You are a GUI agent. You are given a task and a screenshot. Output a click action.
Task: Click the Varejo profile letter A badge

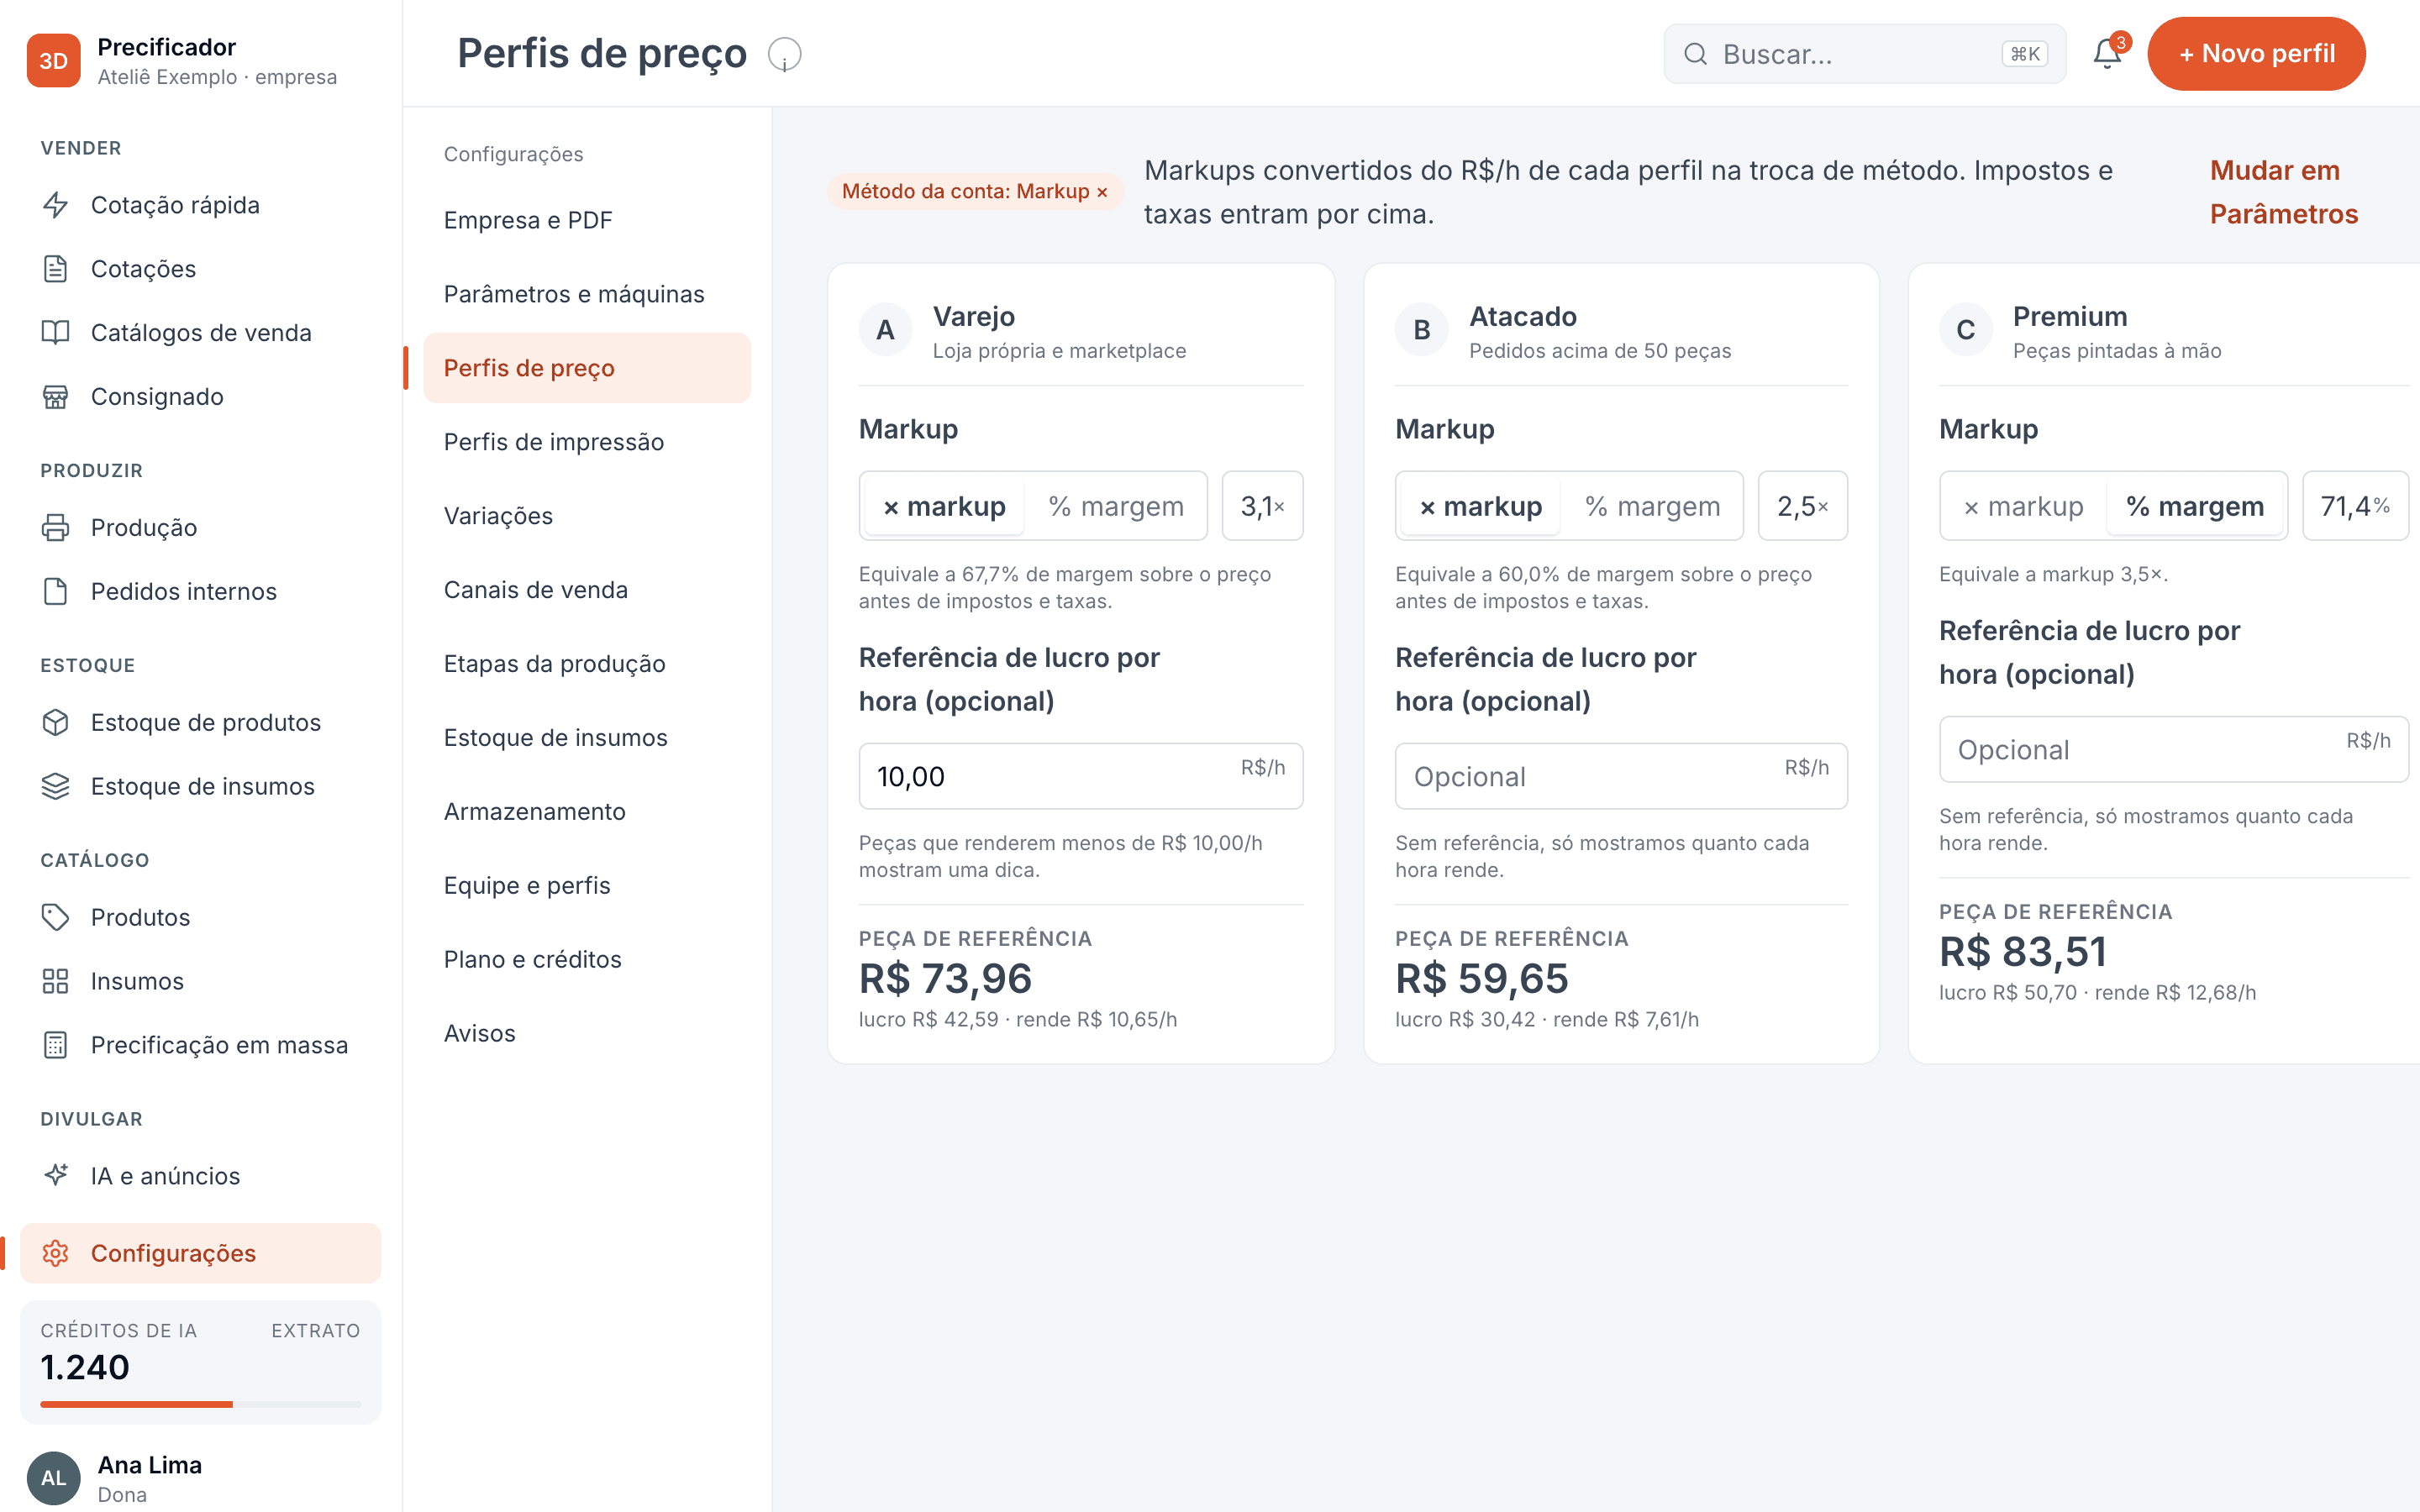coord(885,330)
